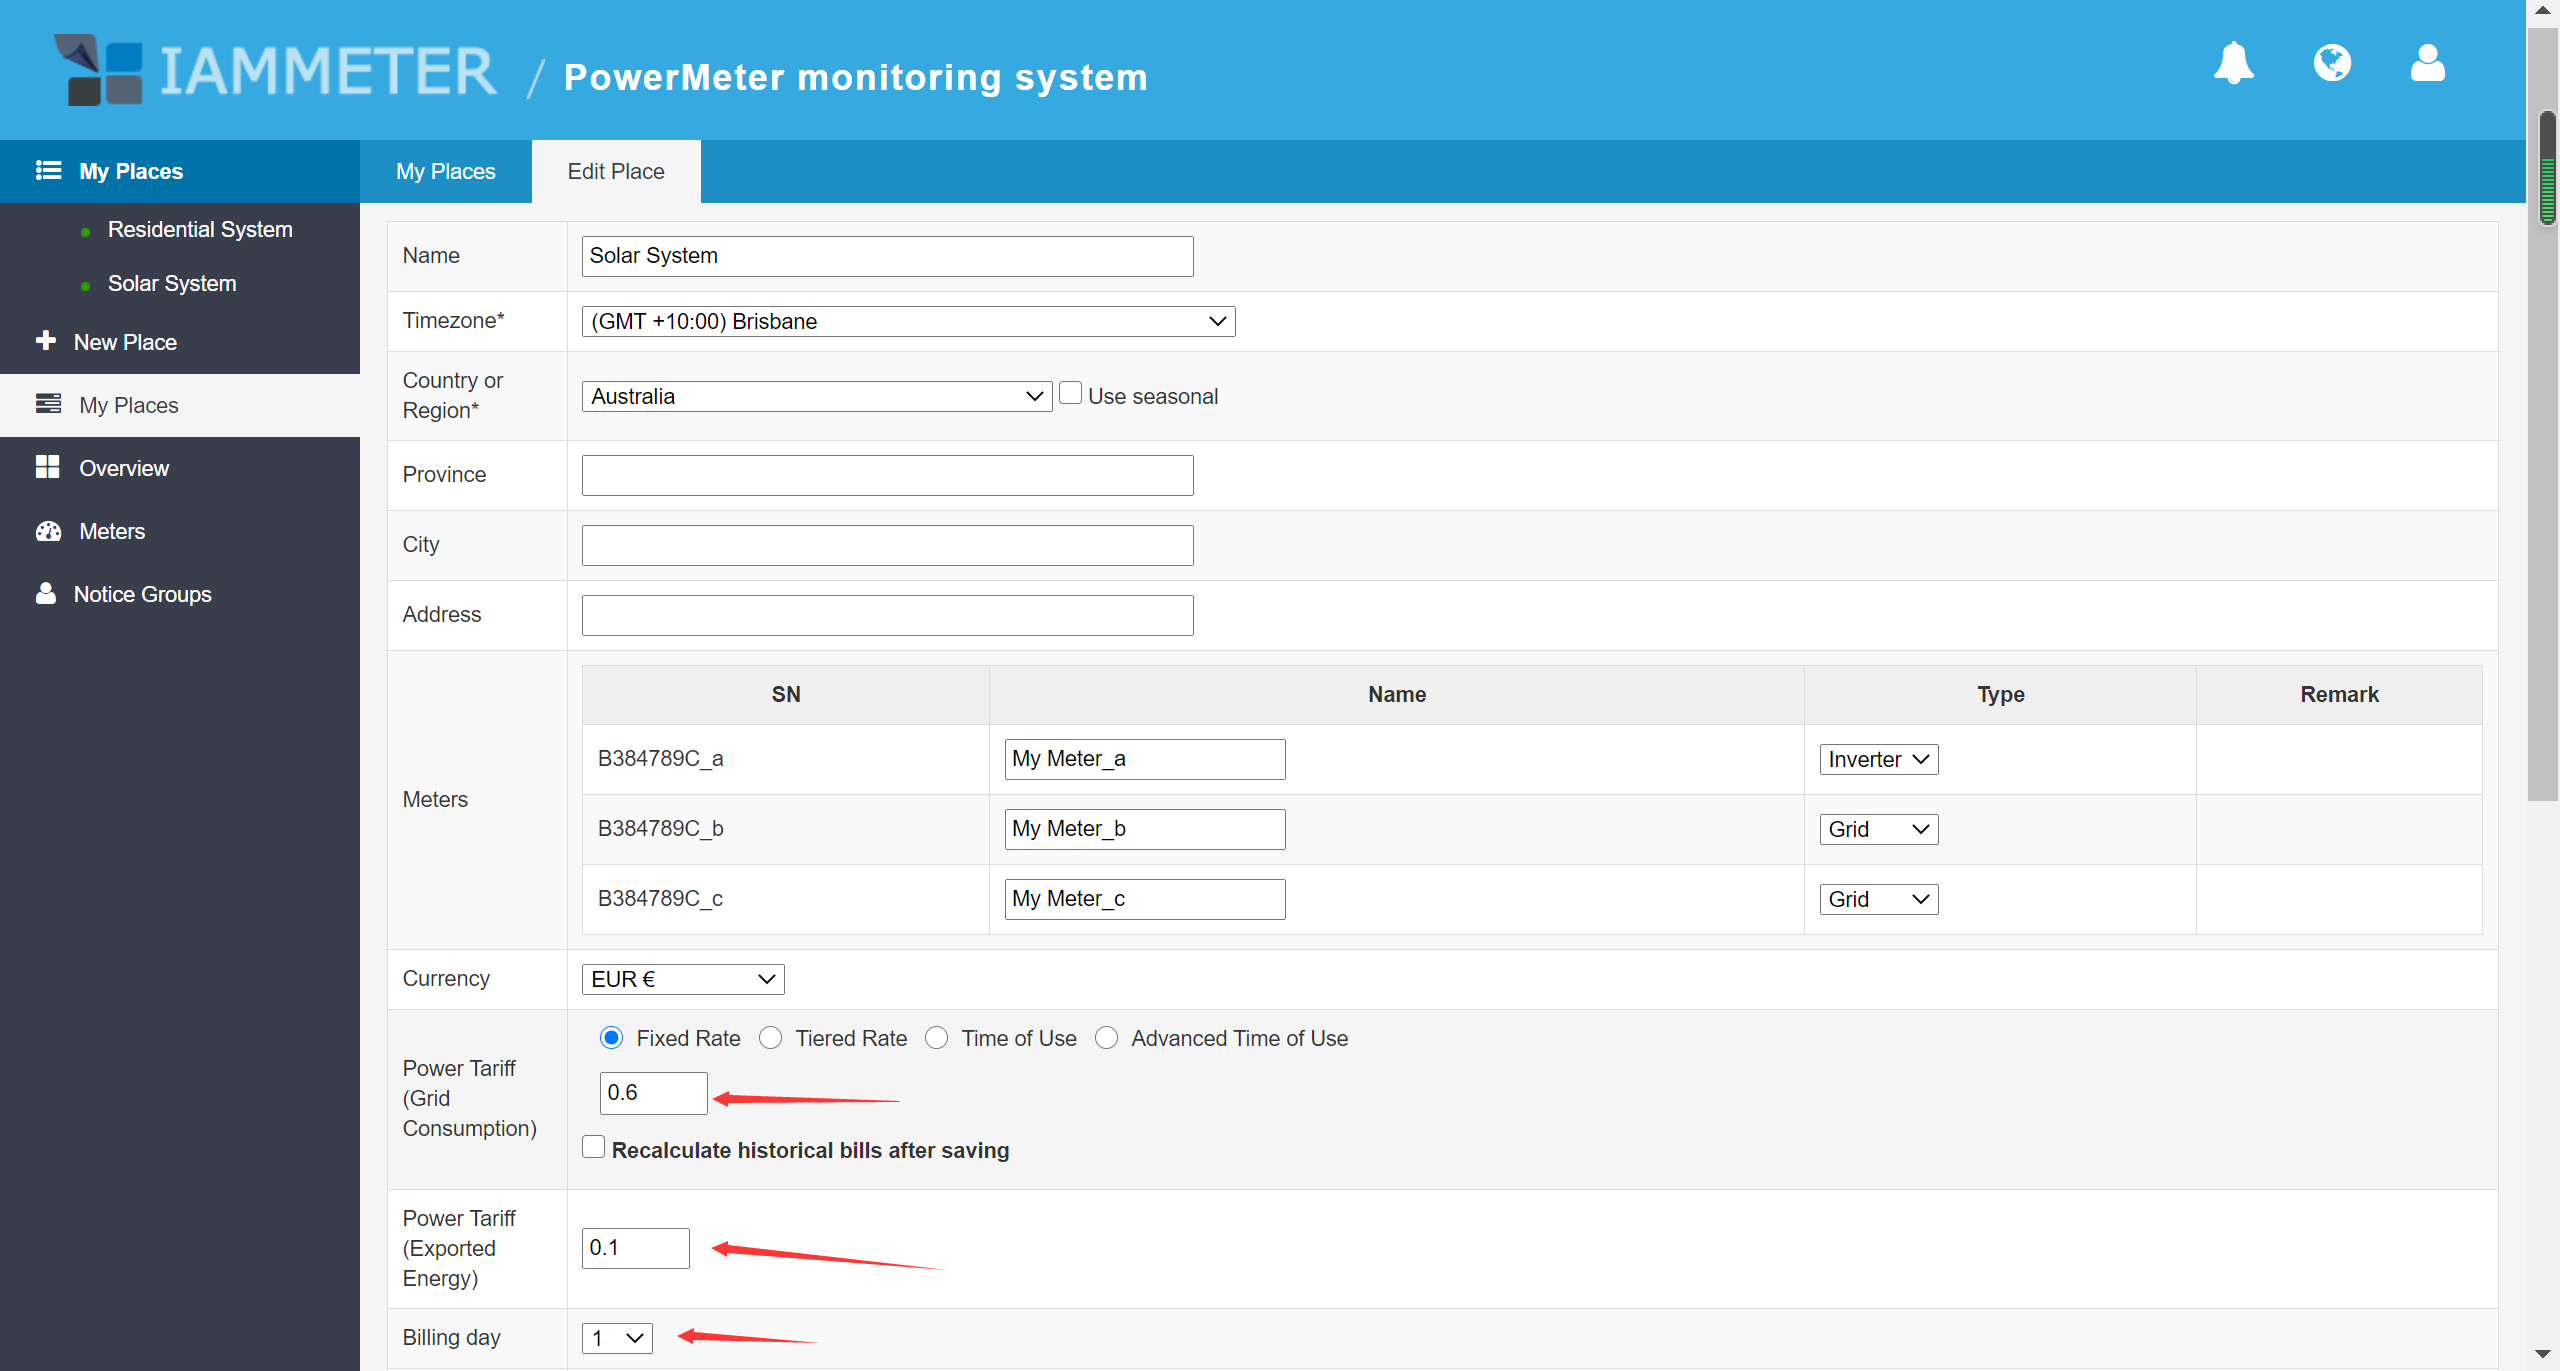This screenshot has width=2560, height=1371.
Task: Click the Province input field
Action: [x=887, y=475]
